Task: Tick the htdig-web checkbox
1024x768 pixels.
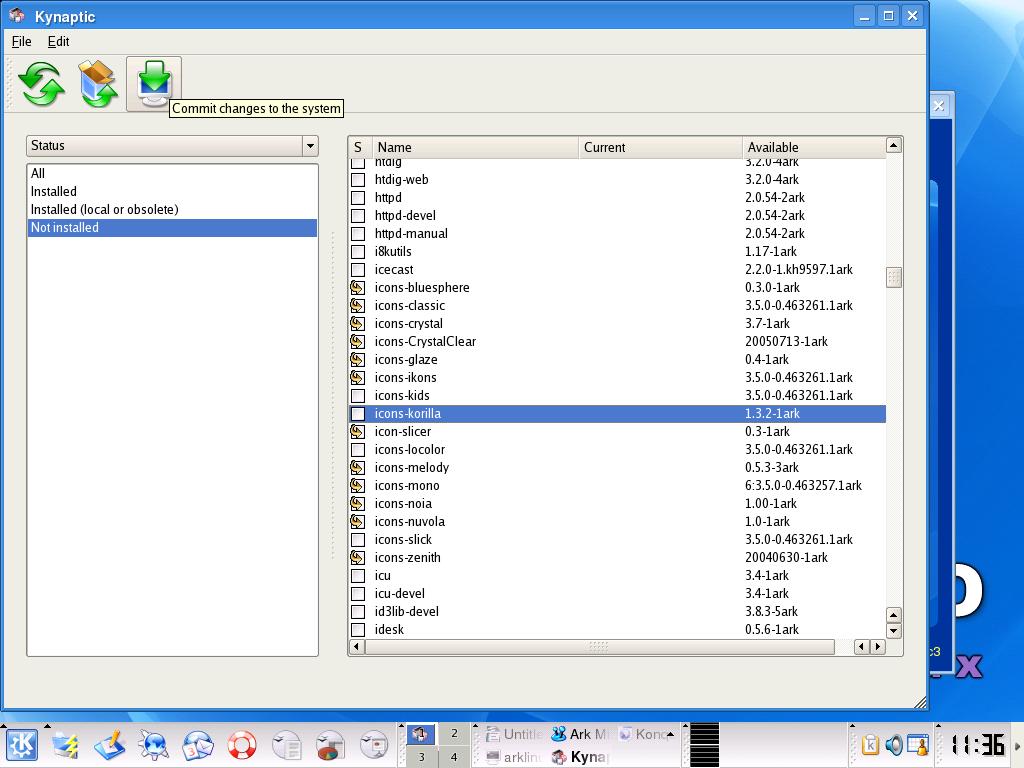Action: (358, 180)
